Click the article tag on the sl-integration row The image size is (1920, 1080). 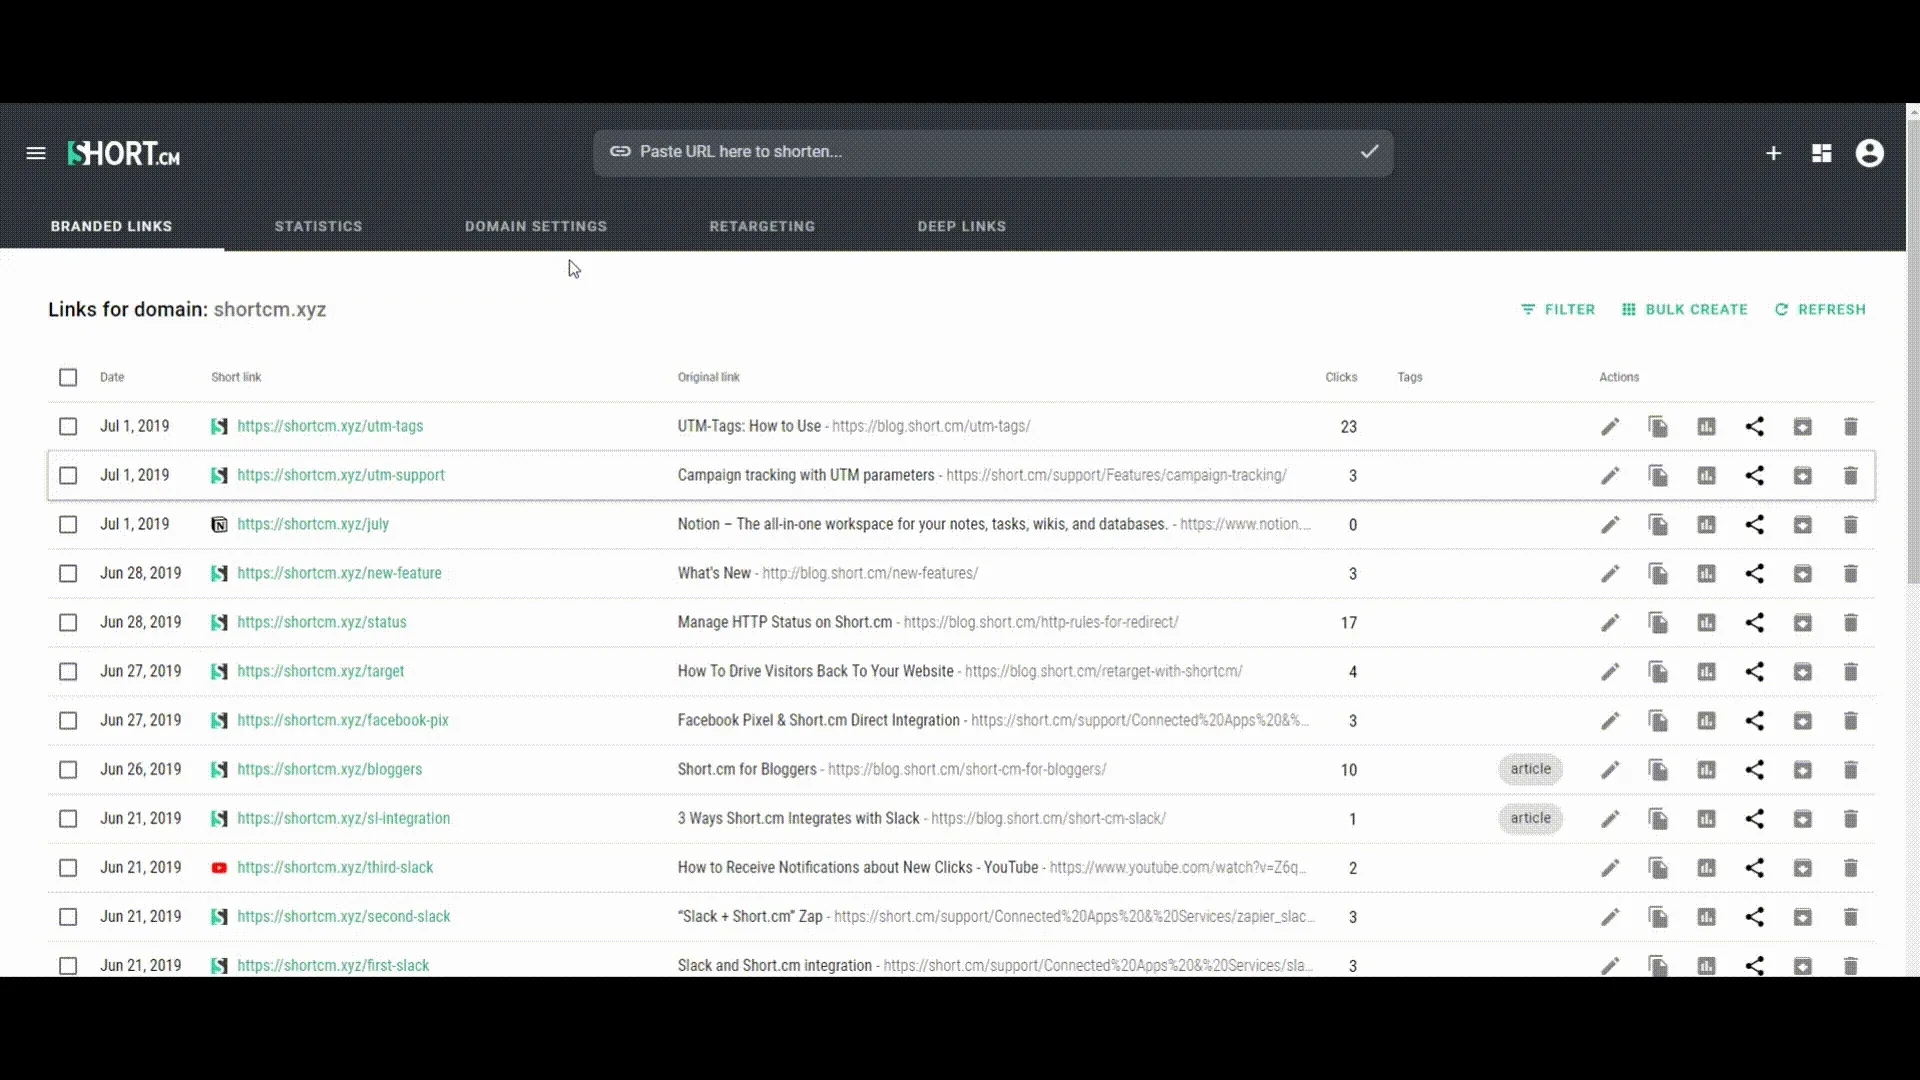pos(1530,818)
